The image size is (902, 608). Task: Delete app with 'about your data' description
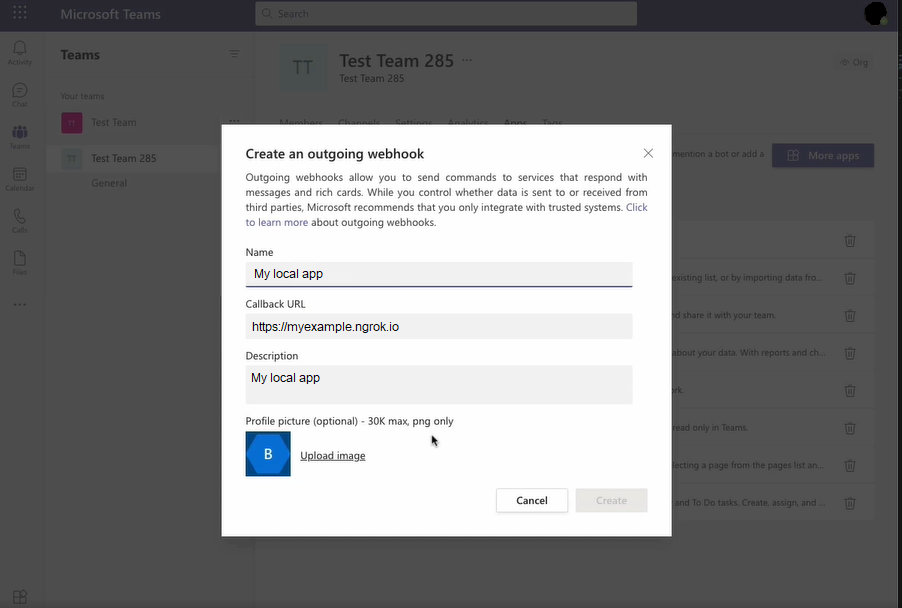[x=850, y=353]
